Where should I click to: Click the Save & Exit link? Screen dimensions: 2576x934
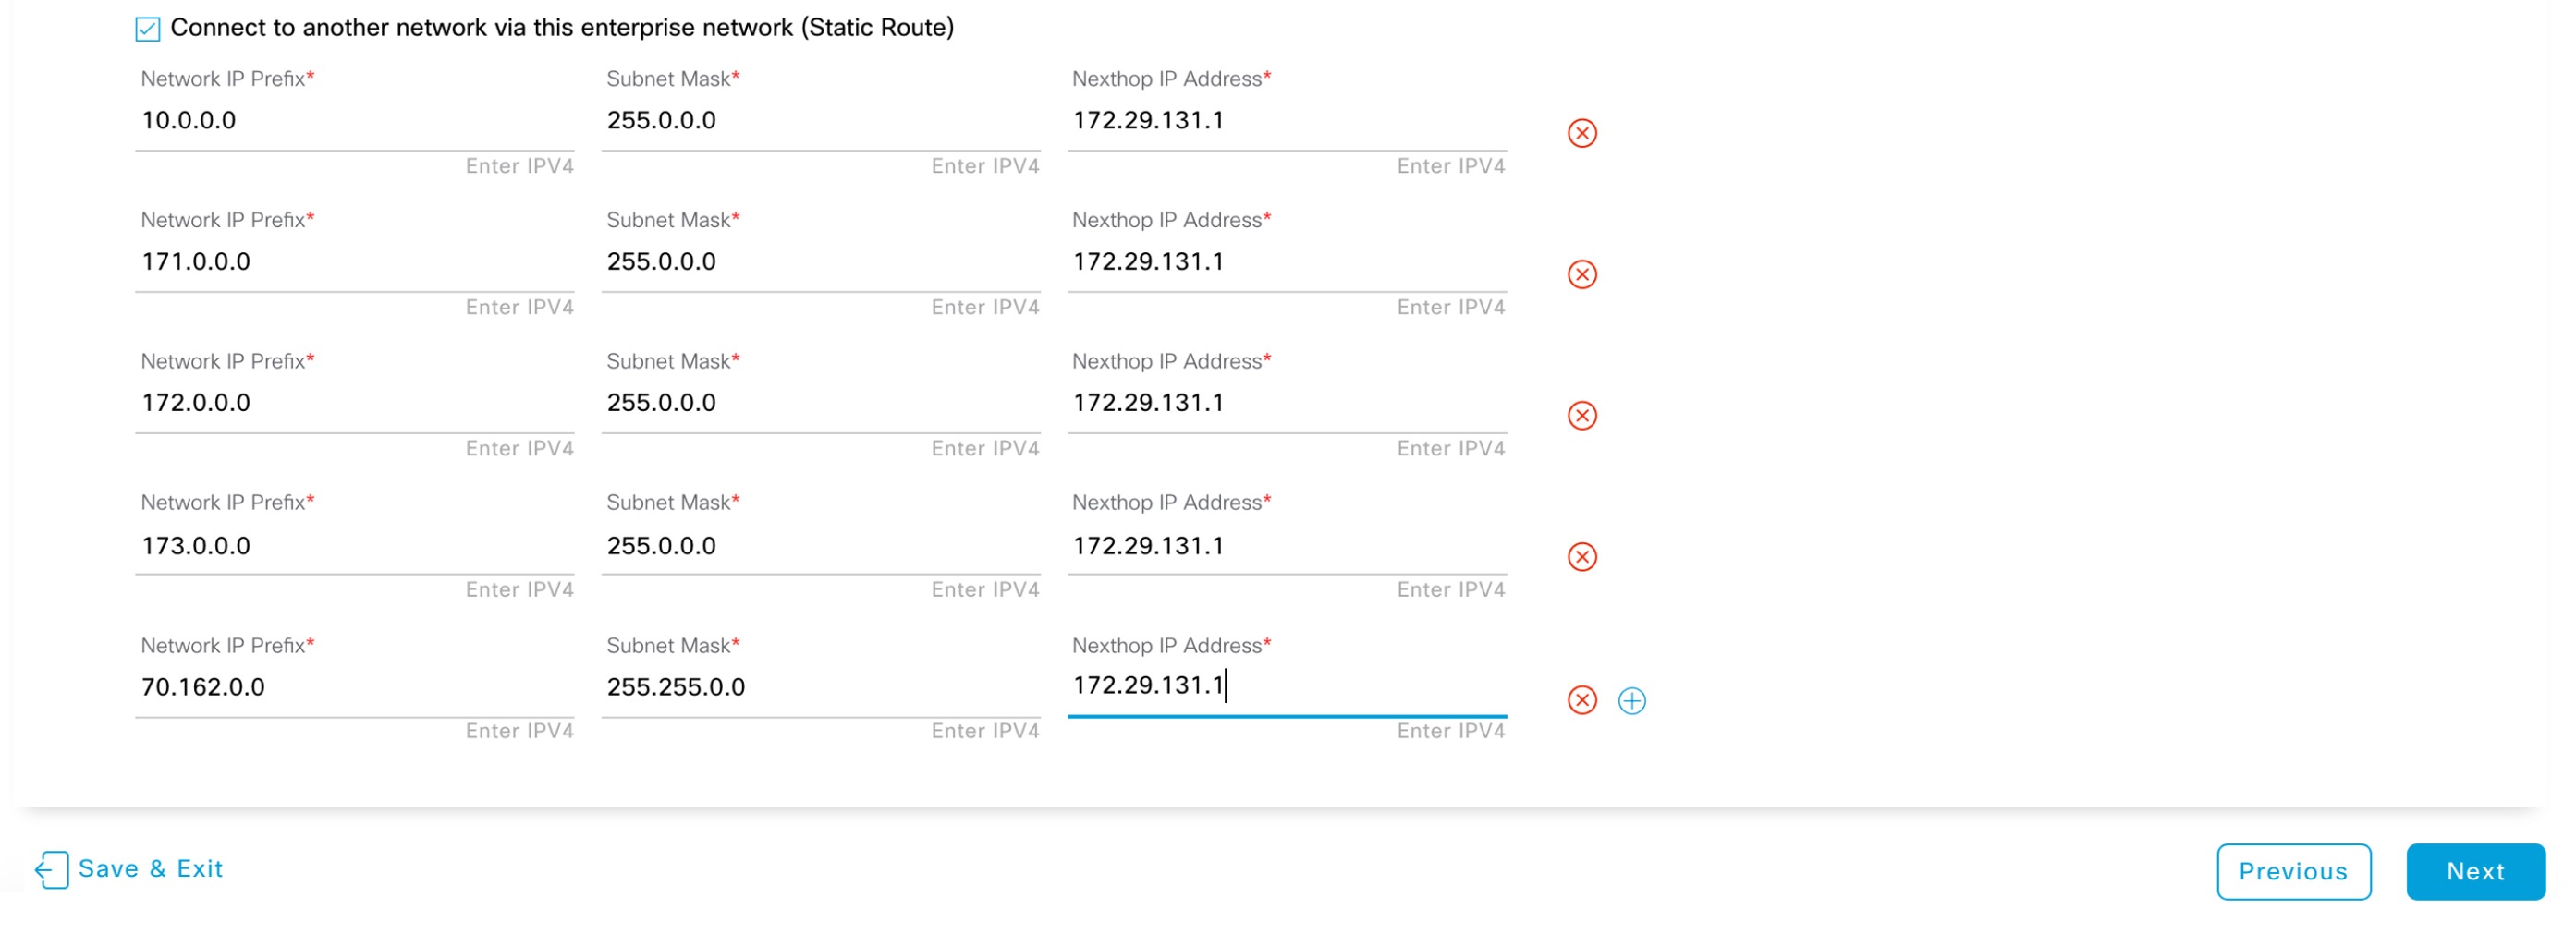click(150, 868)
